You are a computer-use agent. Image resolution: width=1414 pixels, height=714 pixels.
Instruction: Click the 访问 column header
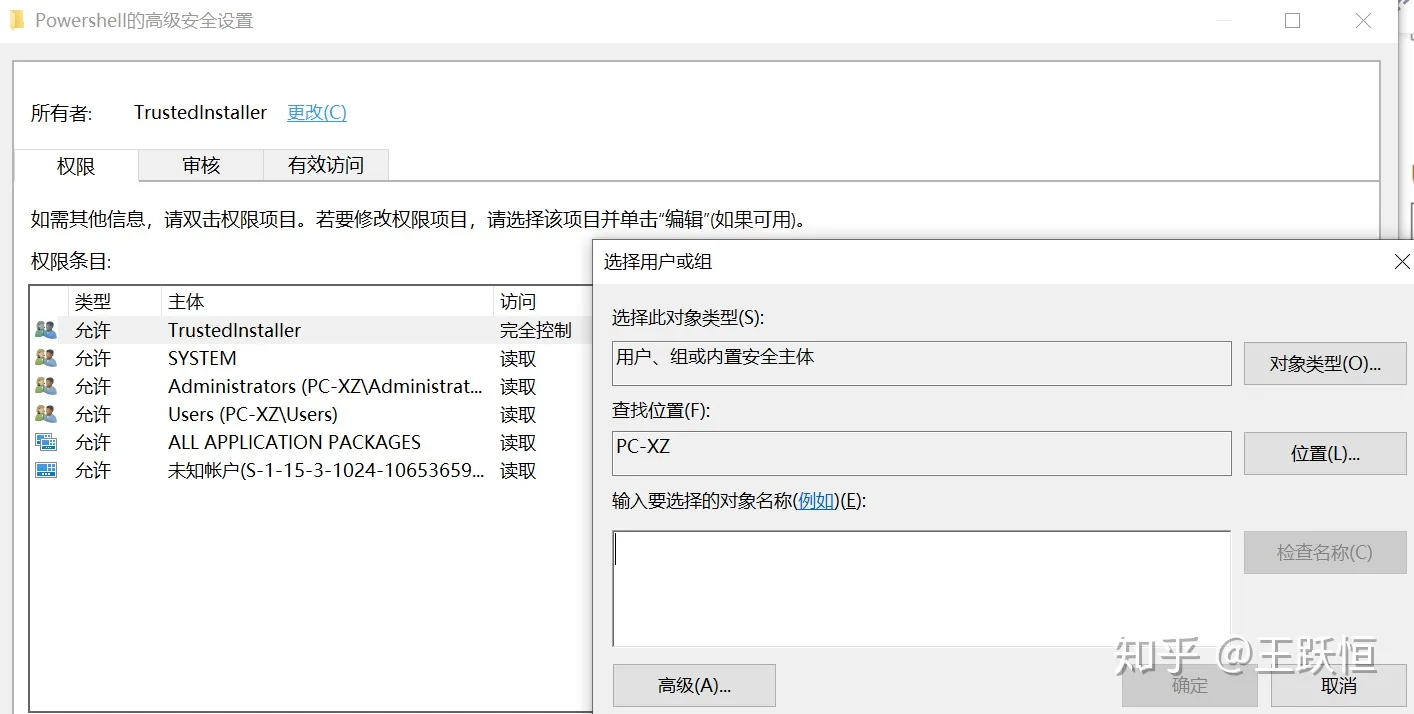click(543, 301)
